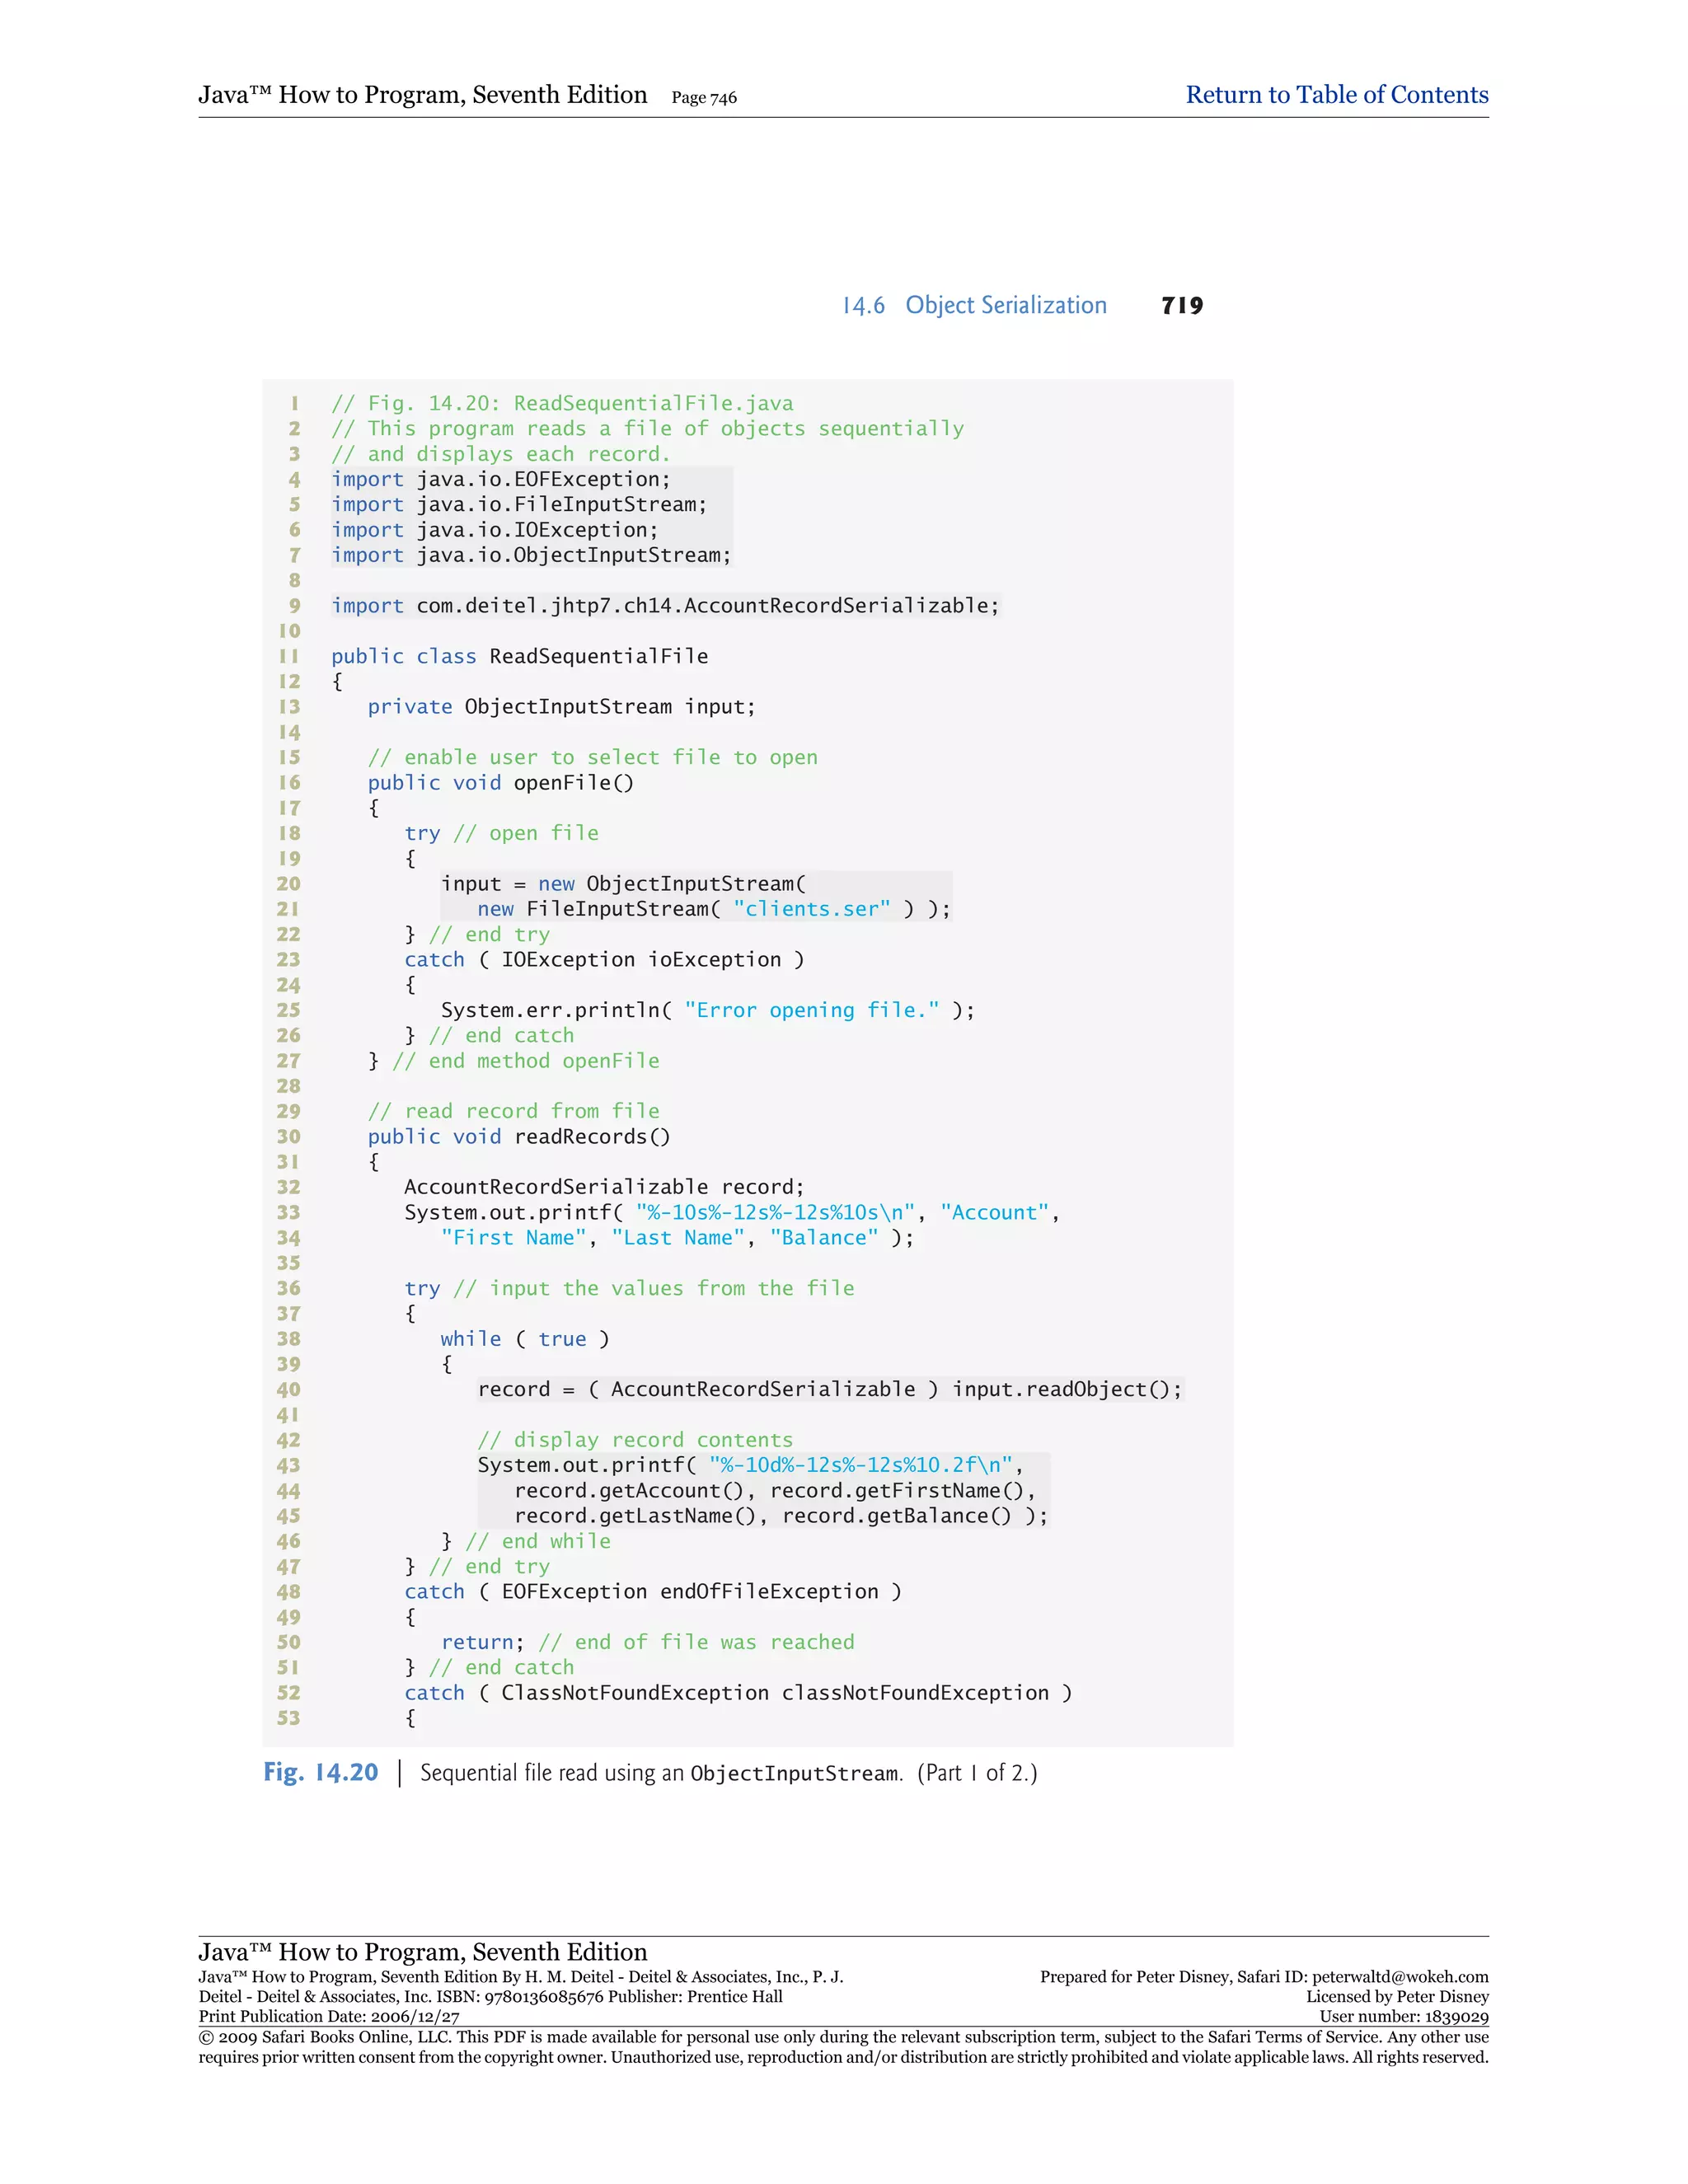Click the input.readObject() code line
This screenshot has width=1688, height=2184.
click(829, 1389)
